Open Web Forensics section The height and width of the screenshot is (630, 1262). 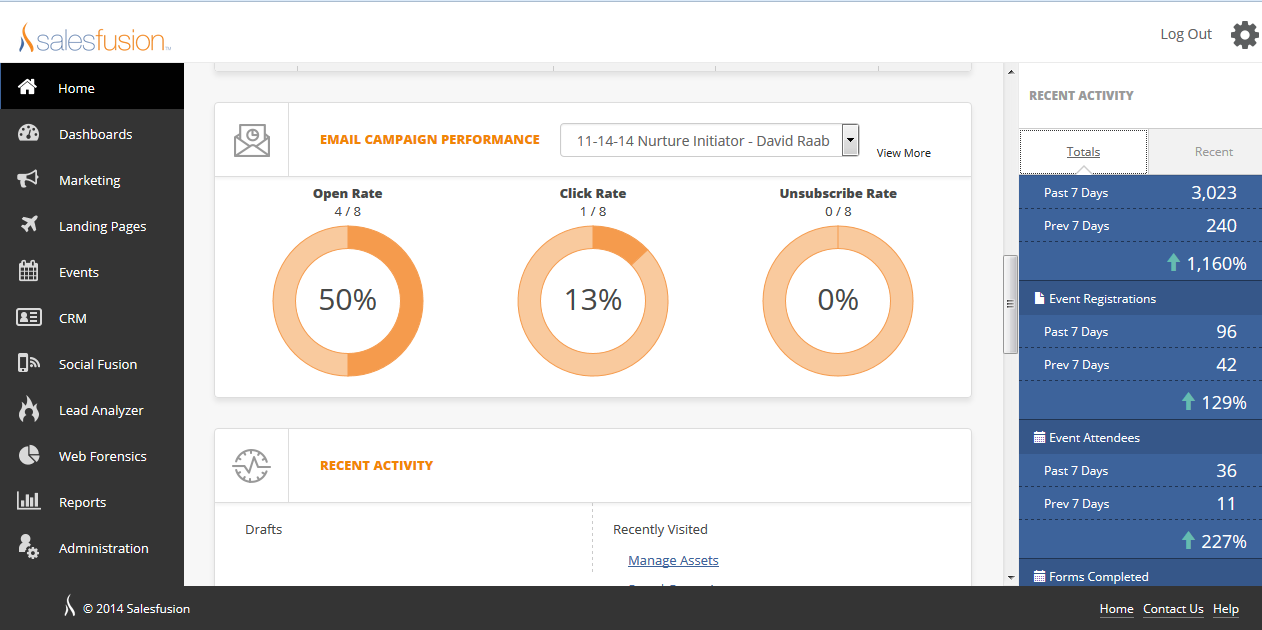click(x=92, y=455)
